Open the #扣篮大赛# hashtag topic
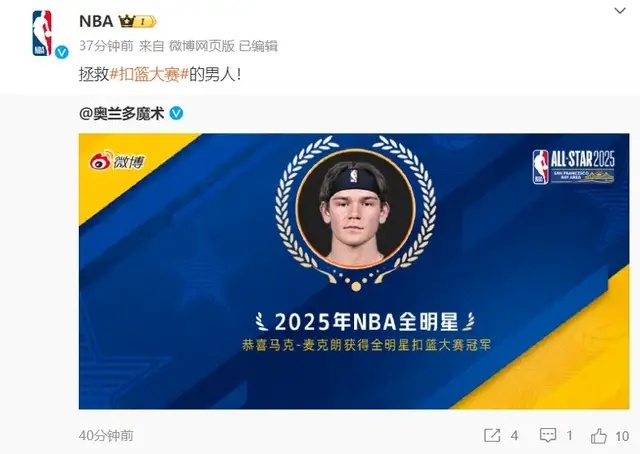The image size is (640, 454). [x=149, y=74]
